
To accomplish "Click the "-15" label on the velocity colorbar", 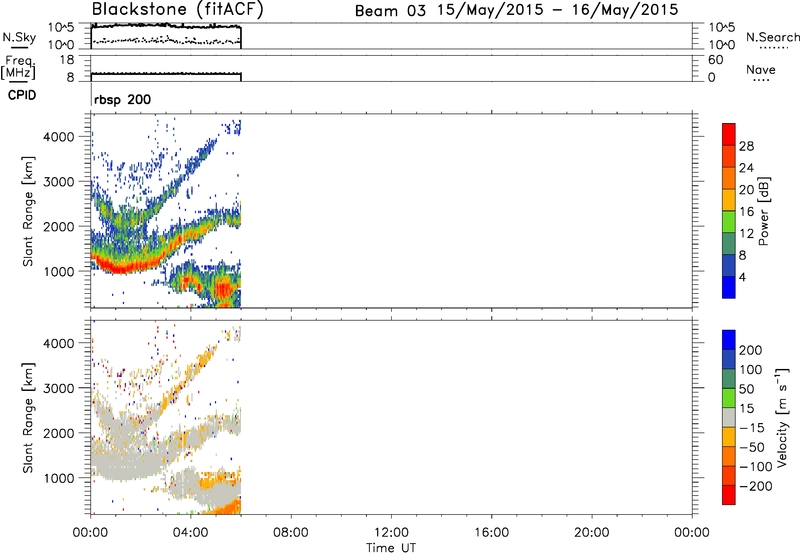I will [751, 428].
